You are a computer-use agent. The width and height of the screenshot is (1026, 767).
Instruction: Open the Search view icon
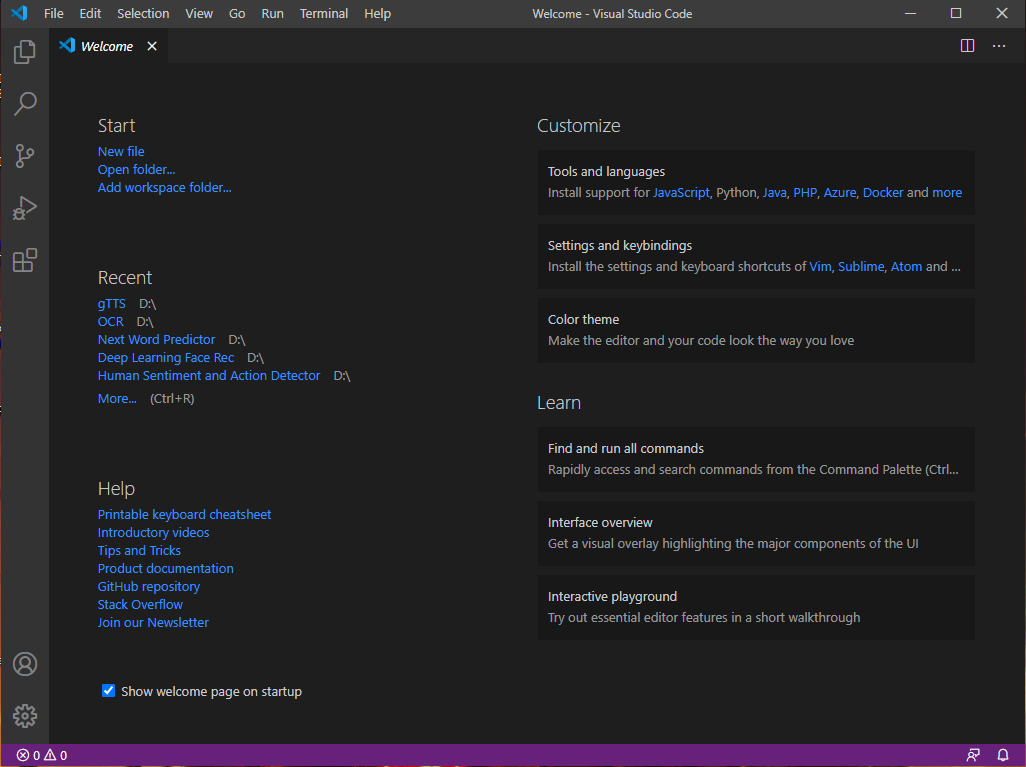25,103
